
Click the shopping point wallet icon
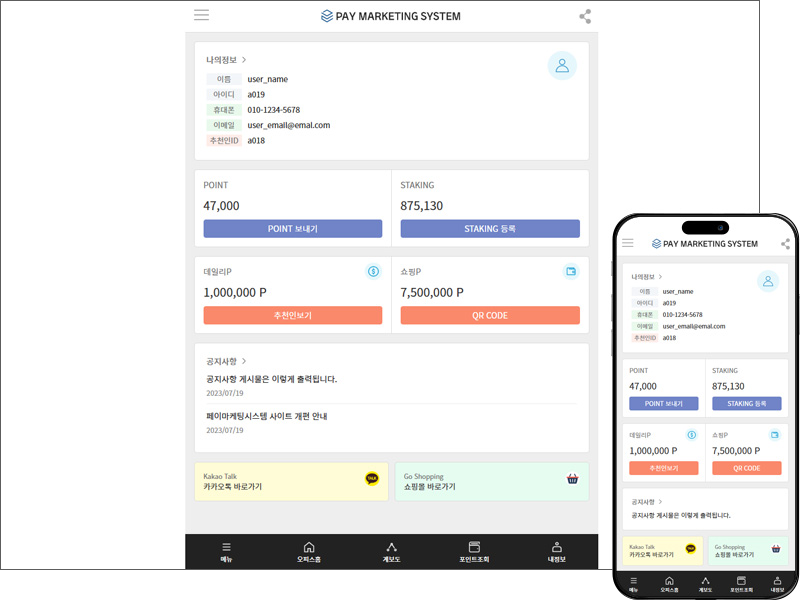pyautogui.click(x=570, y=271)
